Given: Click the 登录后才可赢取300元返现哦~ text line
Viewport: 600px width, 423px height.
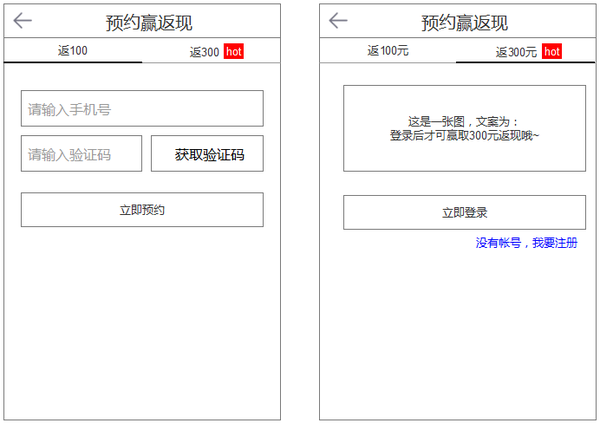Looking at the screenshot, I should coord(464,135).
